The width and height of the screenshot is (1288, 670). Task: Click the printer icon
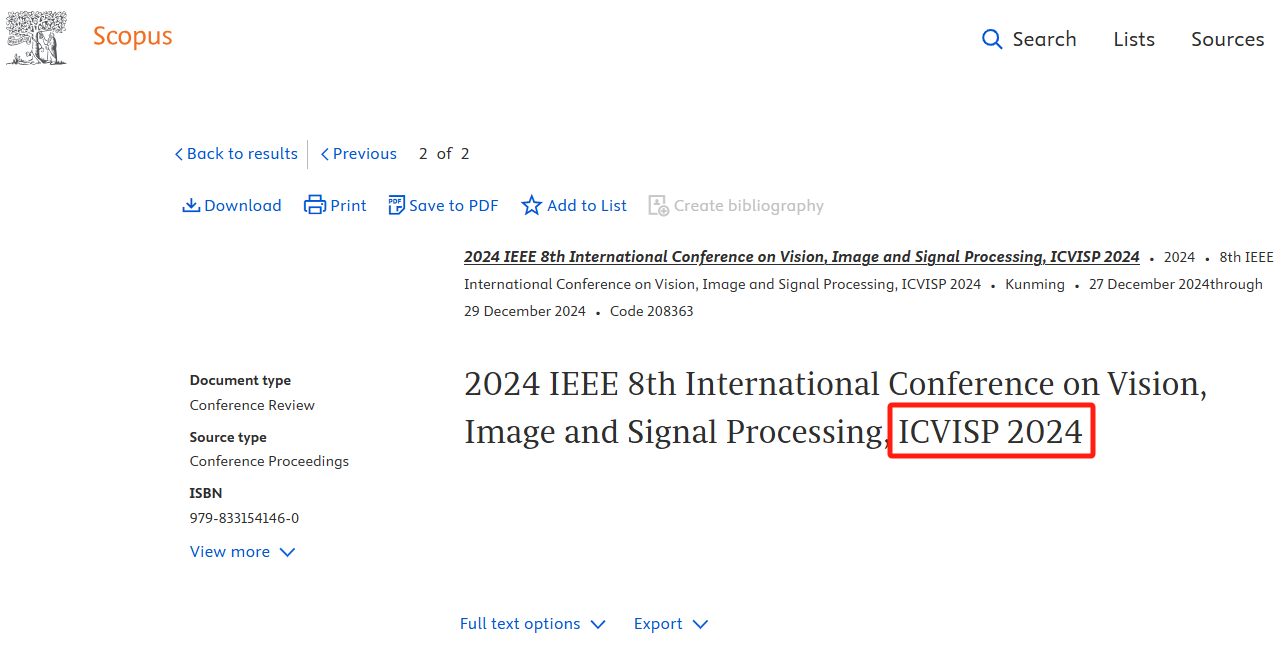click(x=315, y=206)
